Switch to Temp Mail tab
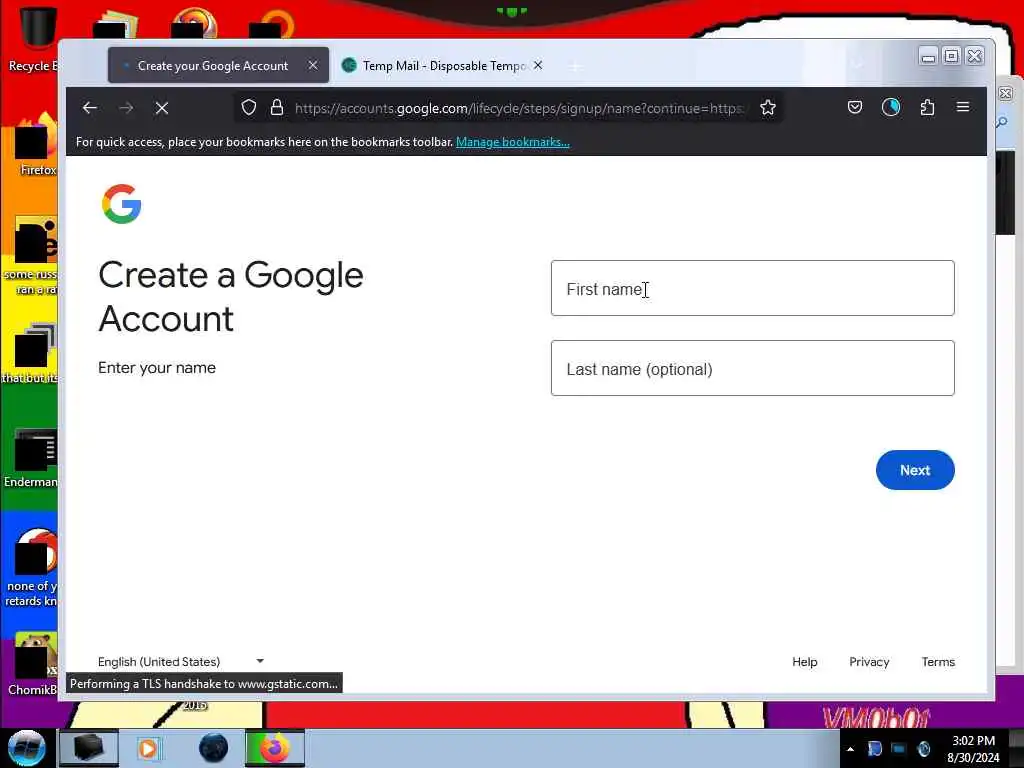Screen dimensions: 1024x768 (x=443, y=65)
